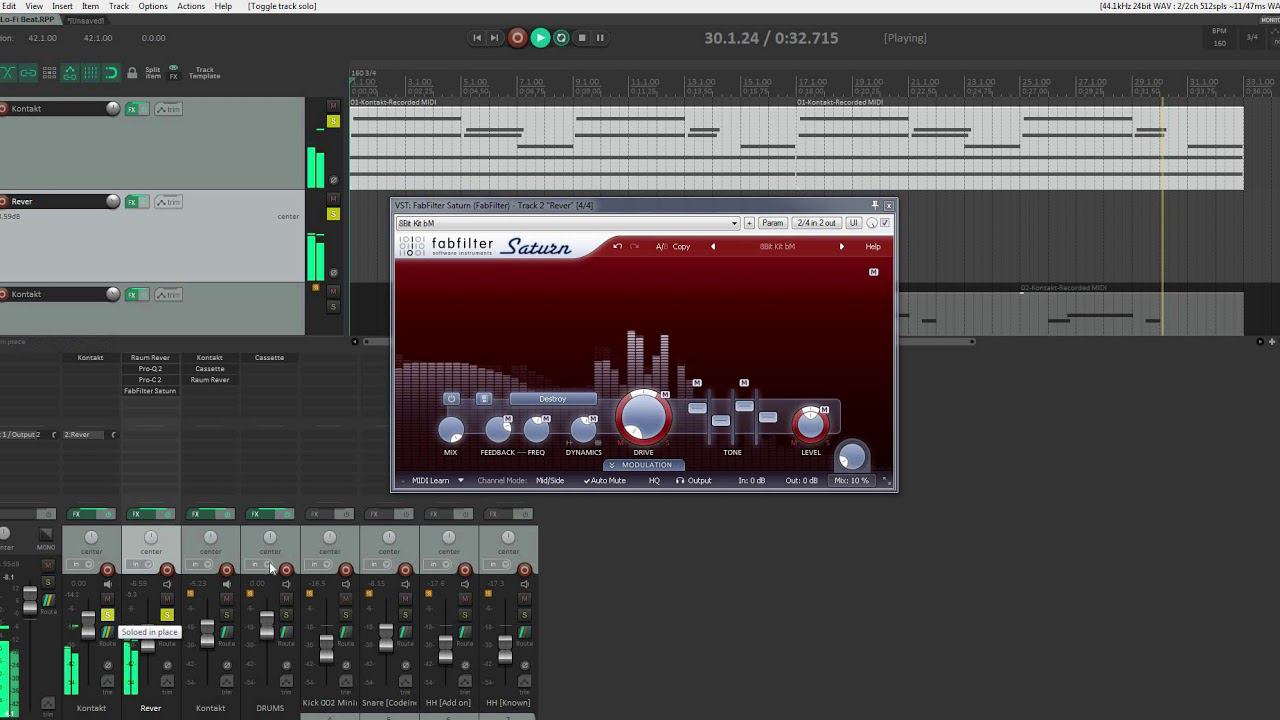Open the Output headphones options
Screen dimensions: 1280x720
pos(694,481)
